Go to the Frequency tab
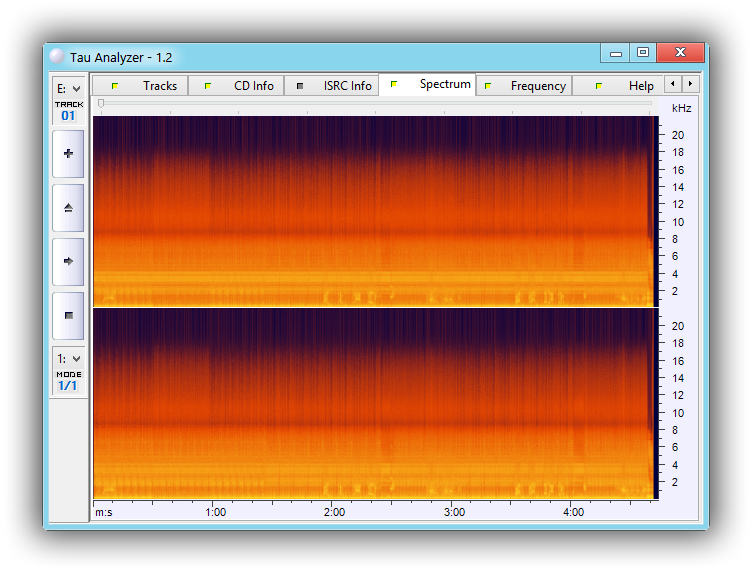 point(524,86)
